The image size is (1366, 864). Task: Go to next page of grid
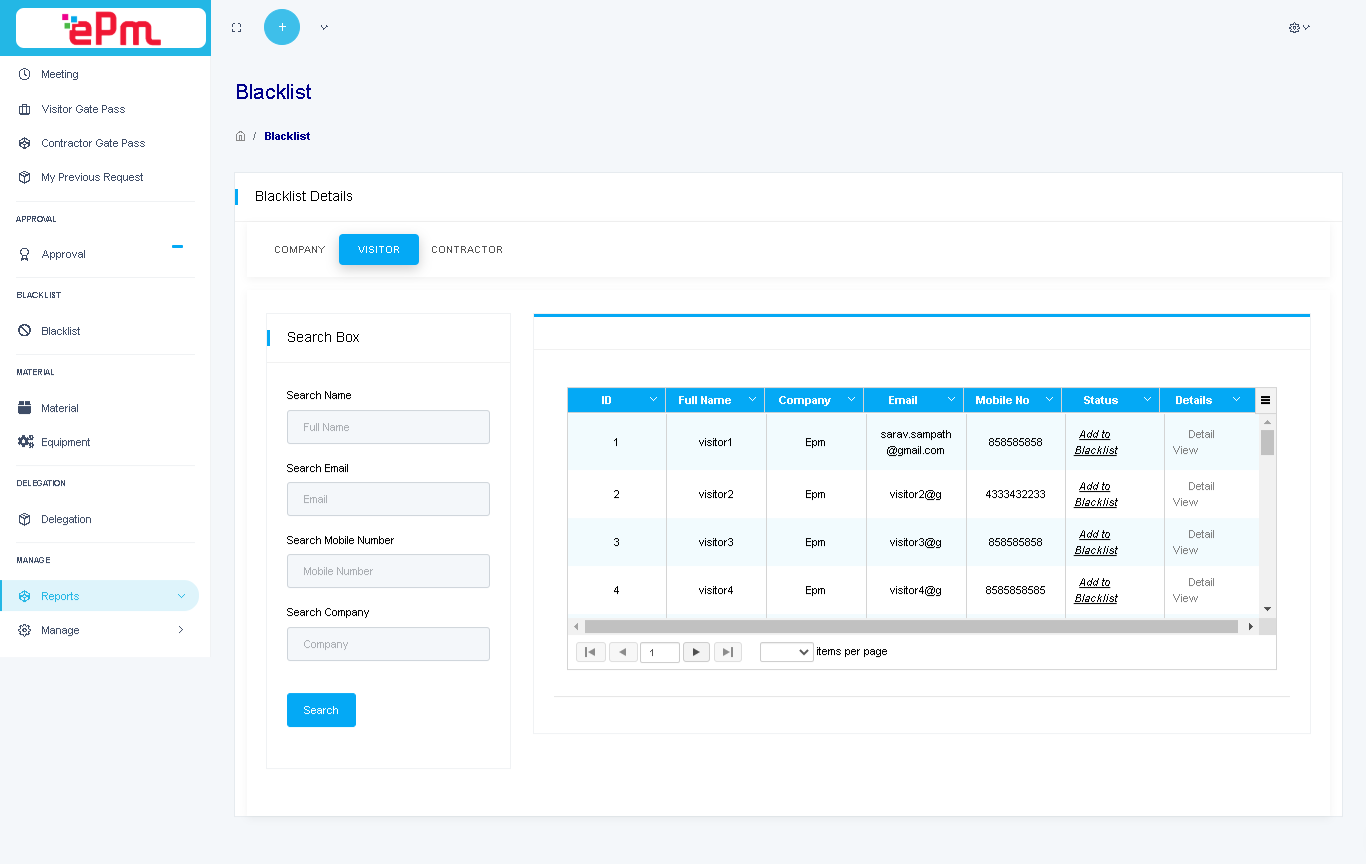696,652
